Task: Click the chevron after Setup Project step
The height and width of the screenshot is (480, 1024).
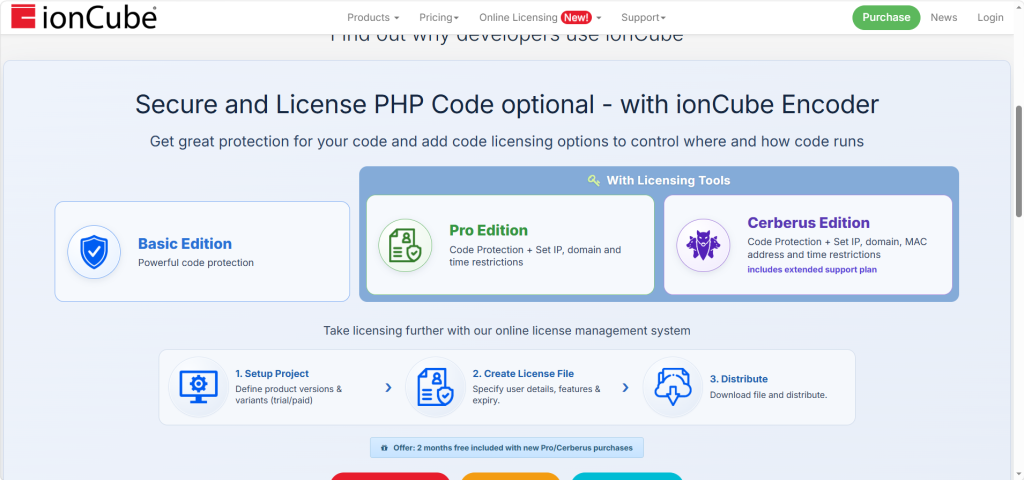Action: (388, 388)
